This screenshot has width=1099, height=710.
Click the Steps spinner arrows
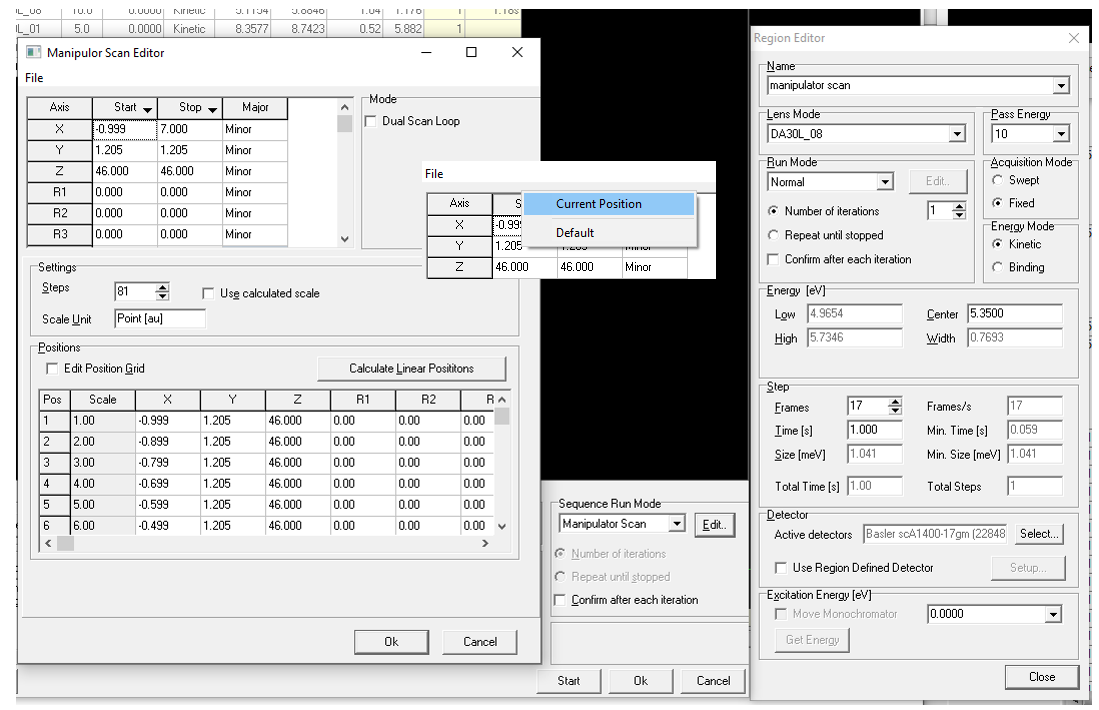click(x=162, y=292)
